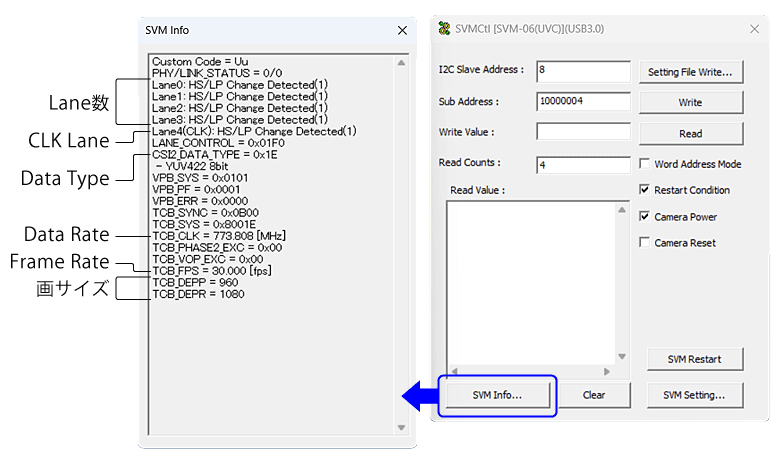This screenshot has height=465, width=782.
Task: Focus the Sub Address input field
Action: click(583, 101)
